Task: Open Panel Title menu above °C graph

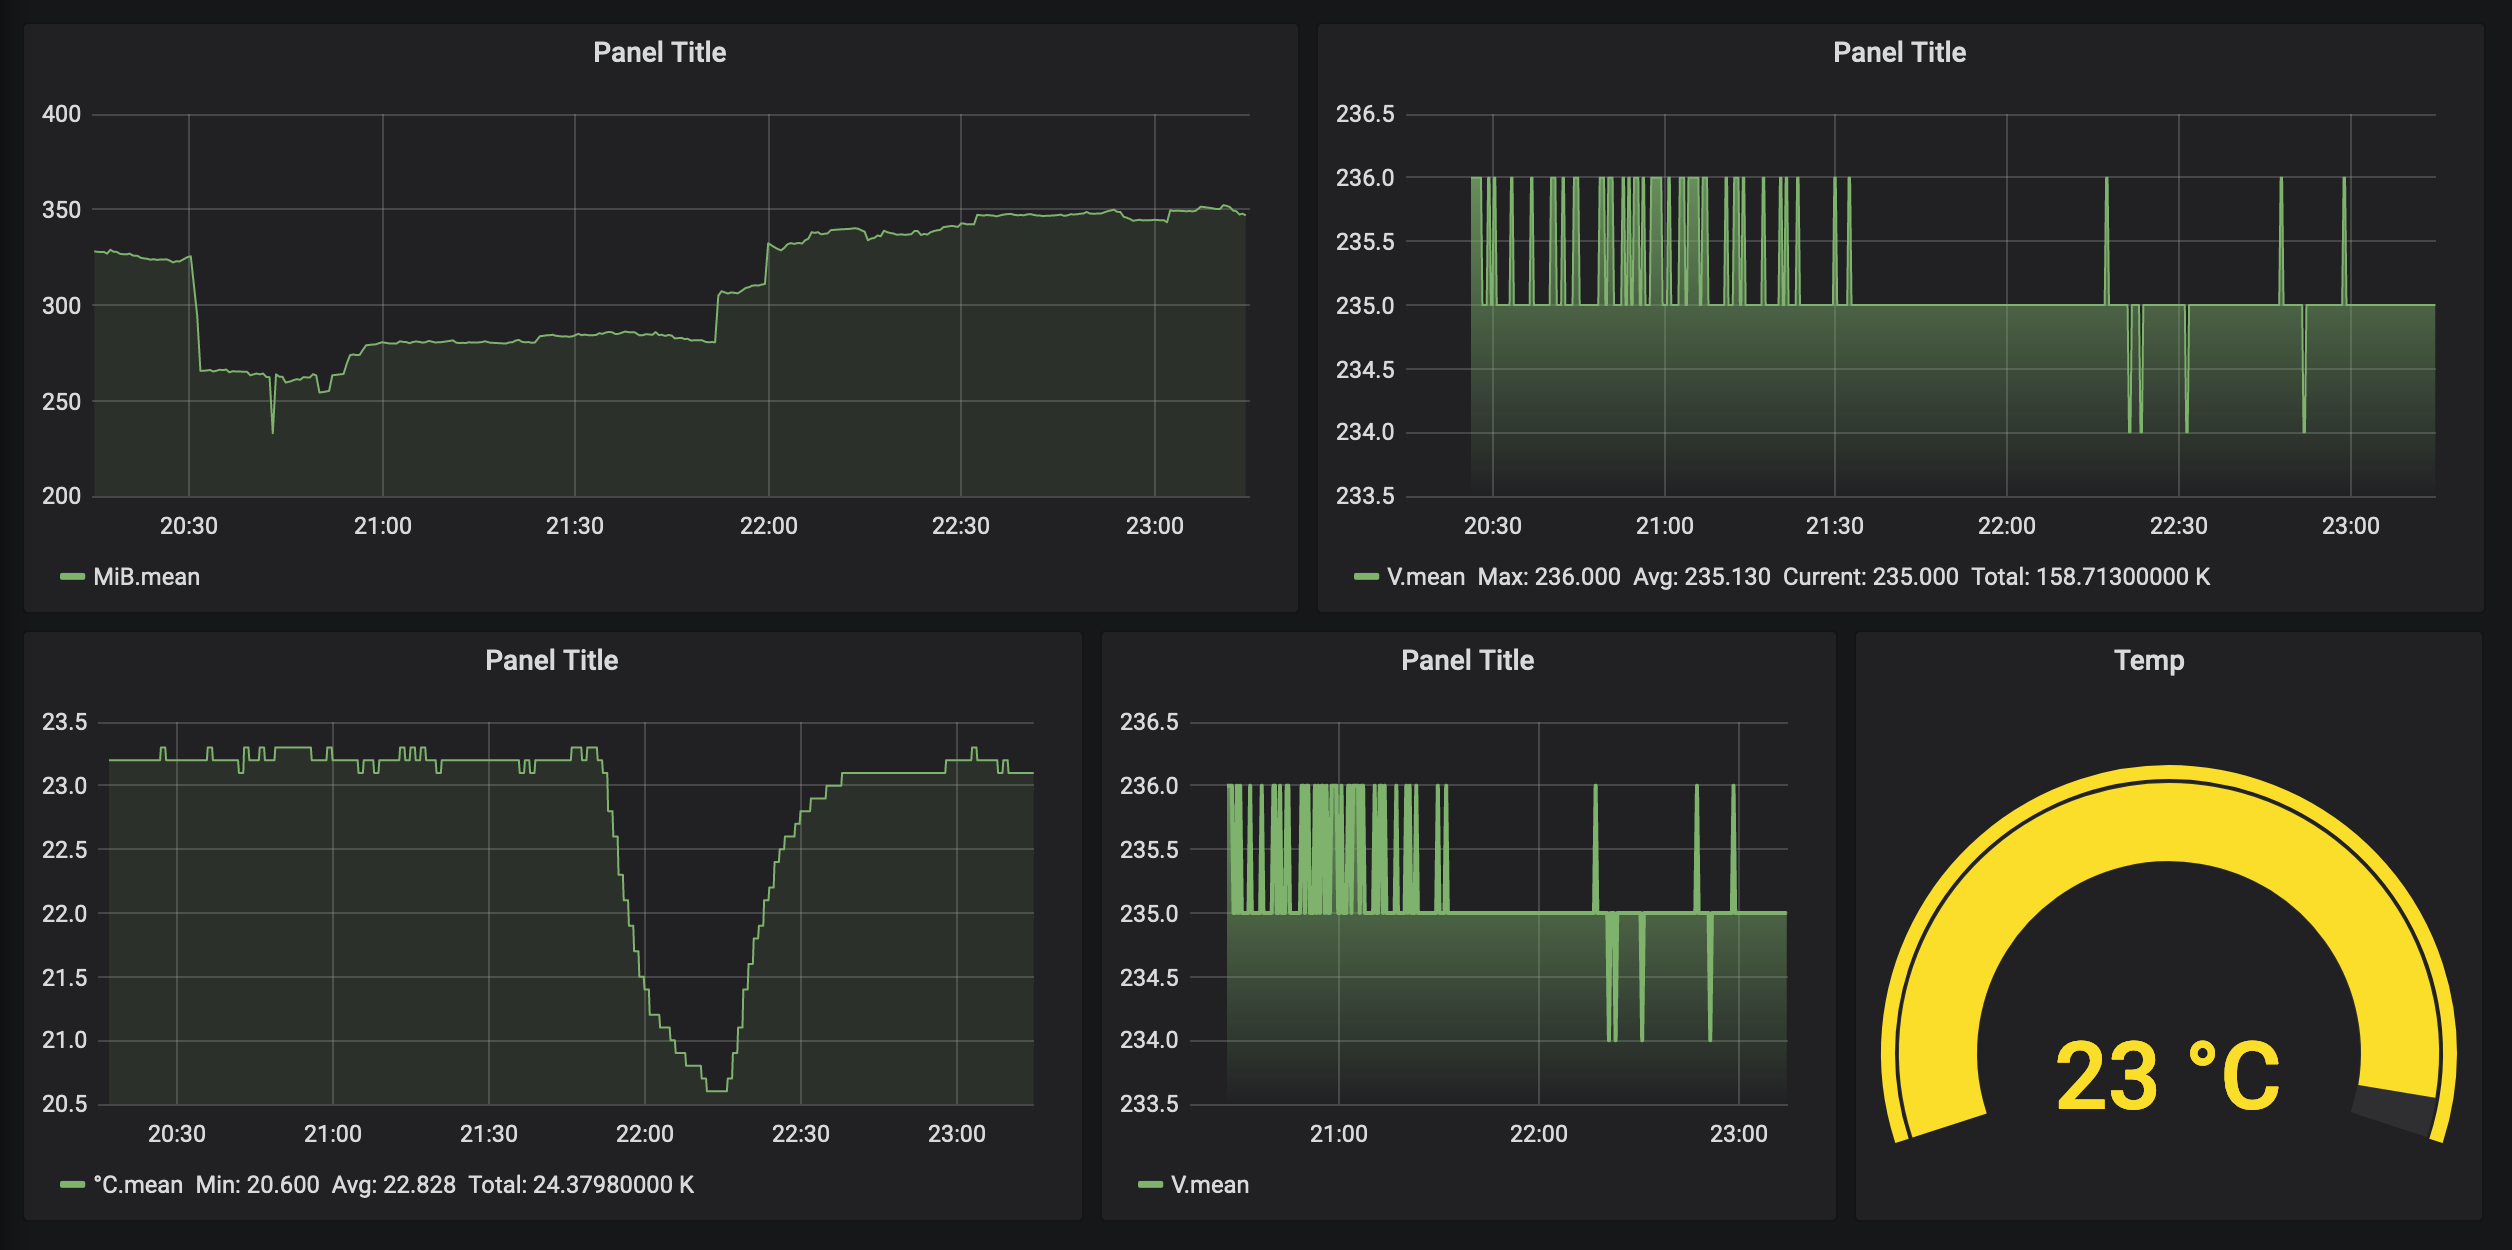Action: [x=551, y=660]
